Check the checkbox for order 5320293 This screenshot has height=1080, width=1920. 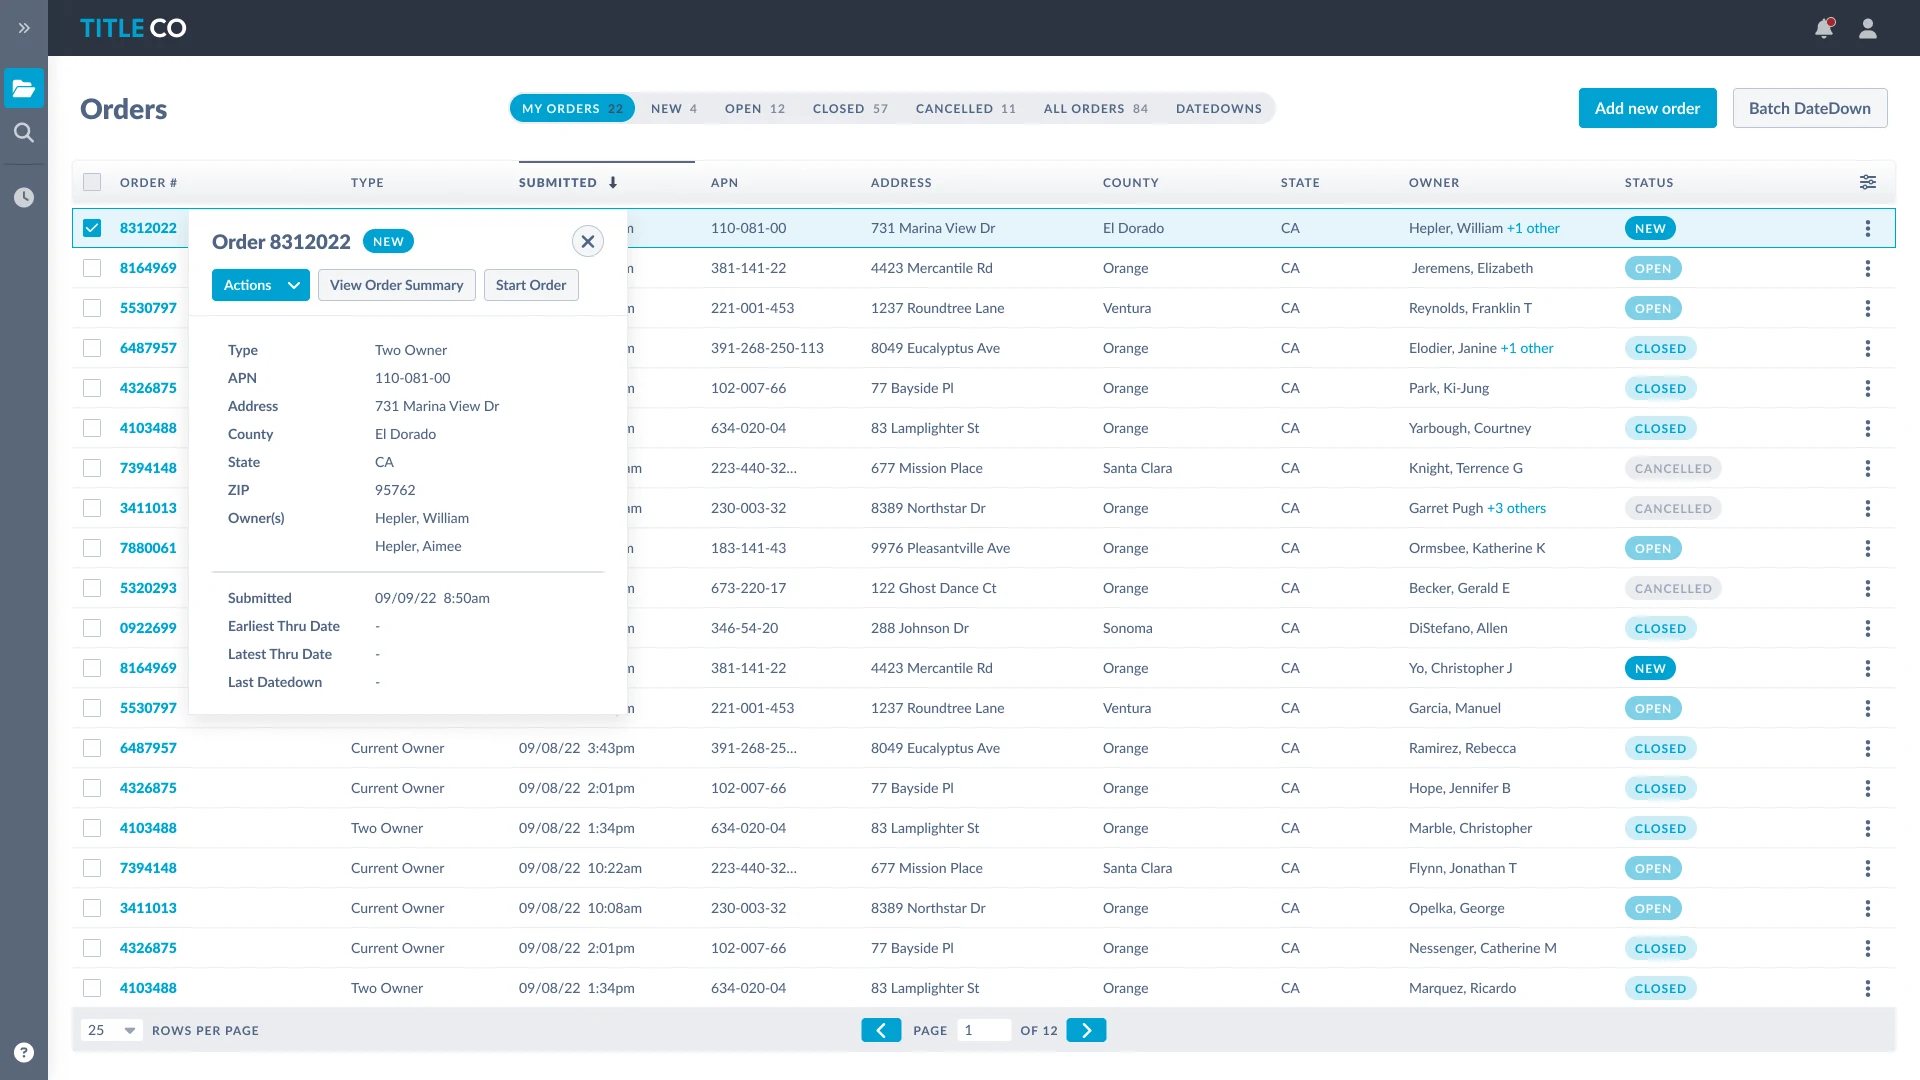click(x=92, y=588)
